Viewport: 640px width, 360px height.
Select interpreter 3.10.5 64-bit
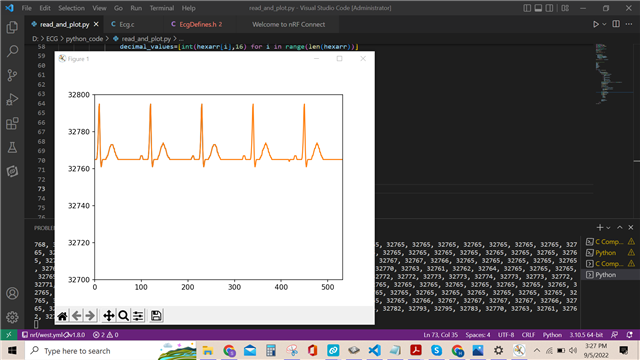[x=587, y=335]
